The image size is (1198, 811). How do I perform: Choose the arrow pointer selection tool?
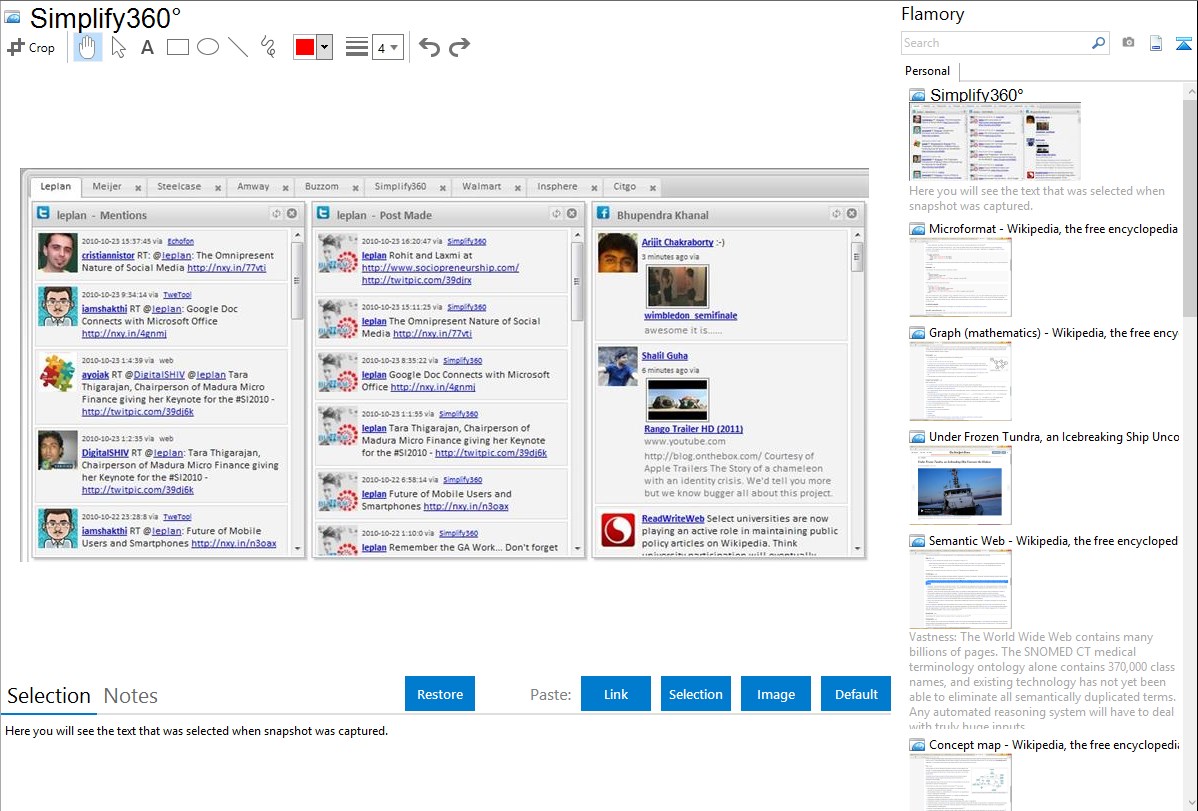[118, 47]
